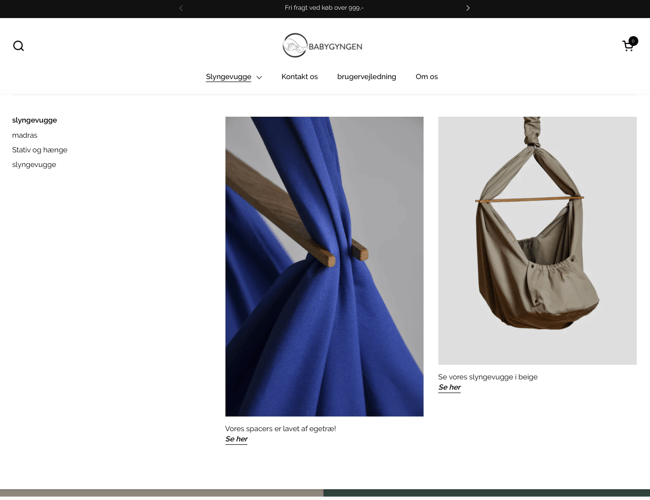Click 'Vores spacers er lavet af egetræ!' caption
Screen dimensions: 650x500
[280, 429]
